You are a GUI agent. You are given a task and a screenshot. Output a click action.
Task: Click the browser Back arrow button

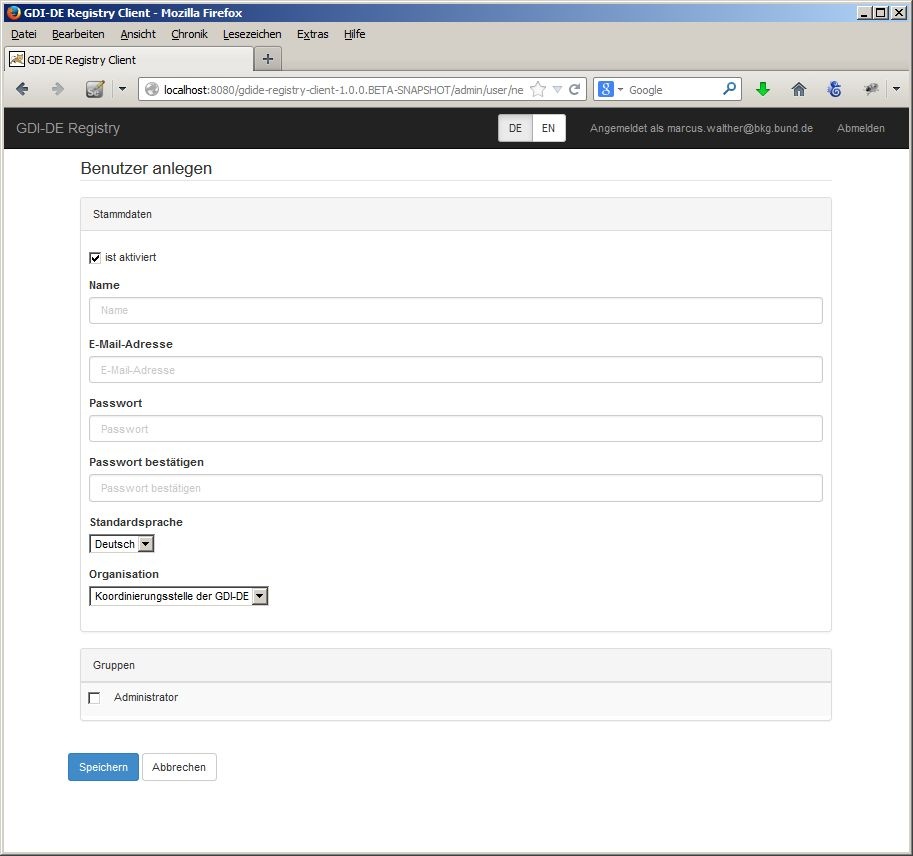click(x=22, y=89)
